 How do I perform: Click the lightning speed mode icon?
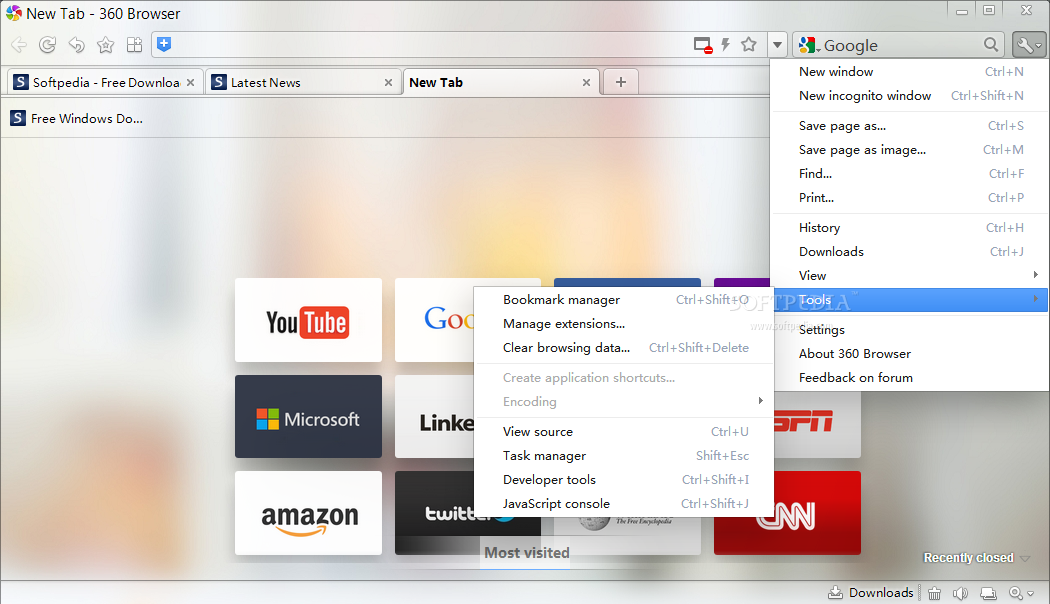pyautogui.click(x=725, y=45)
